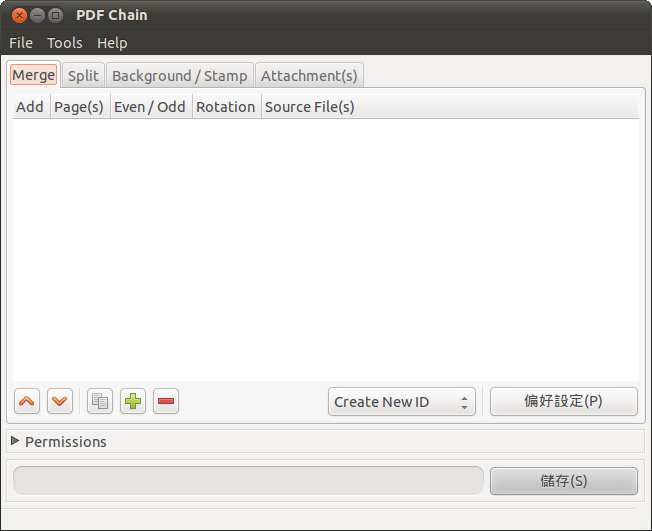
Task: Add a file with the green plus icon
Action: (133, 402)
